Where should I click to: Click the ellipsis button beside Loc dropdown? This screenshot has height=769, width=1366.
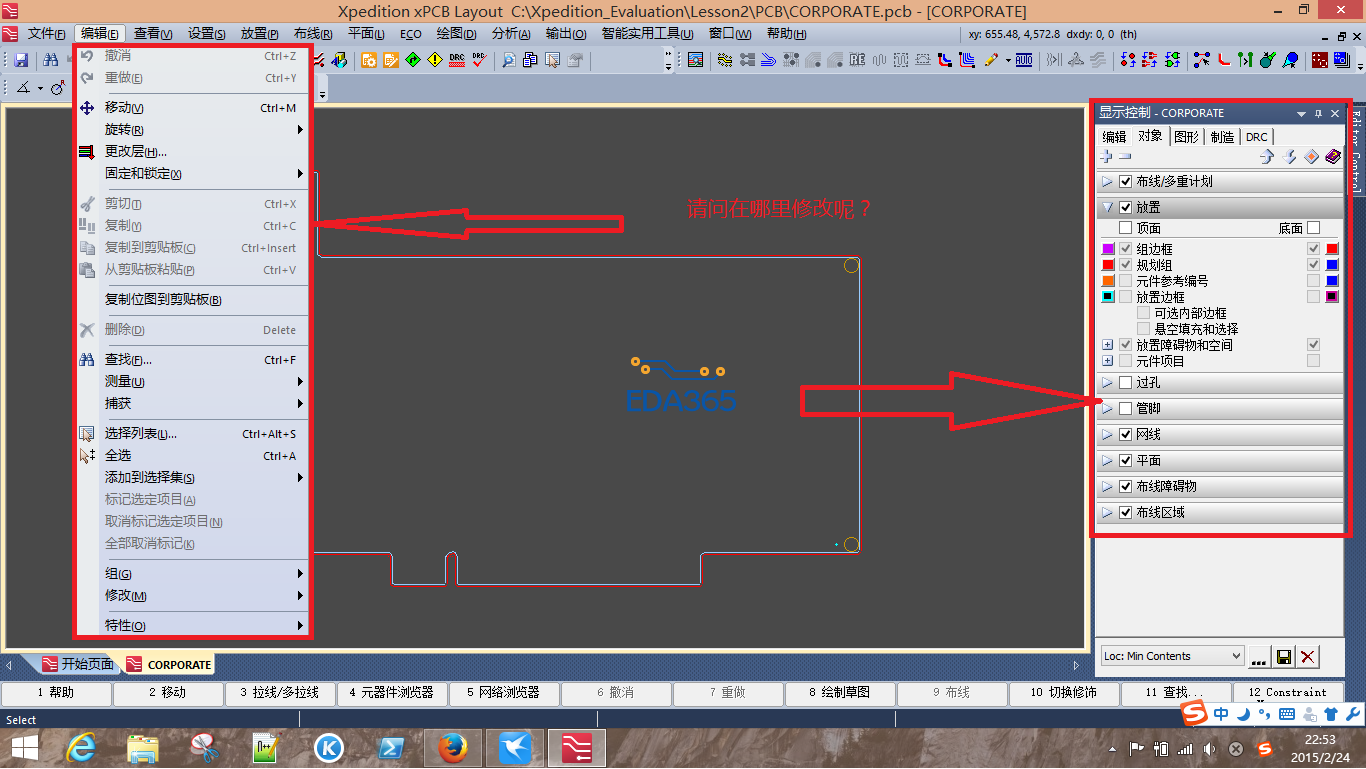pos(1259,657)
